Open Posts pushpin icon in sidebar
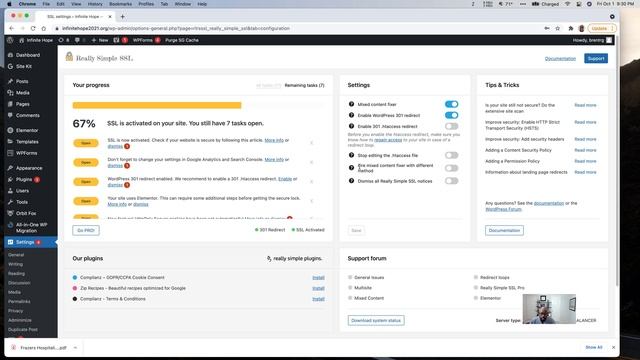640x360 pixels. pyautogui.click(x=11, y=81)
